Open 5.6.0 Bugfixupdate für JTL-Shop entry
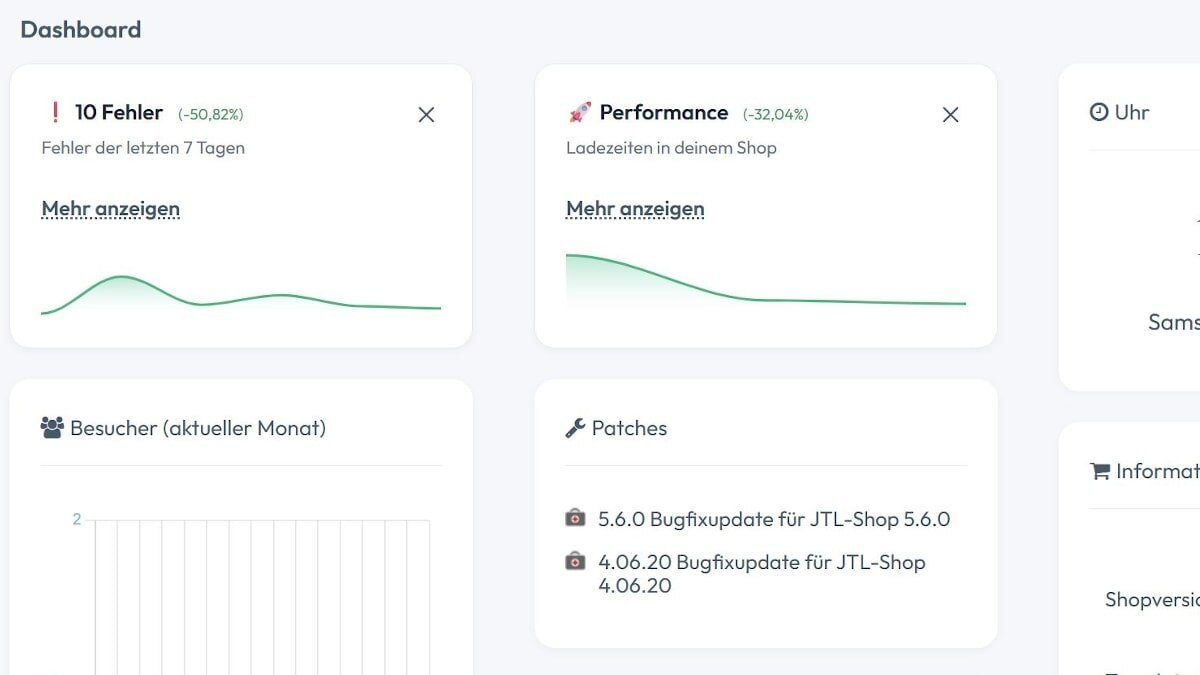The width and height of the screenshot is (1200, 675). [774, 519]
